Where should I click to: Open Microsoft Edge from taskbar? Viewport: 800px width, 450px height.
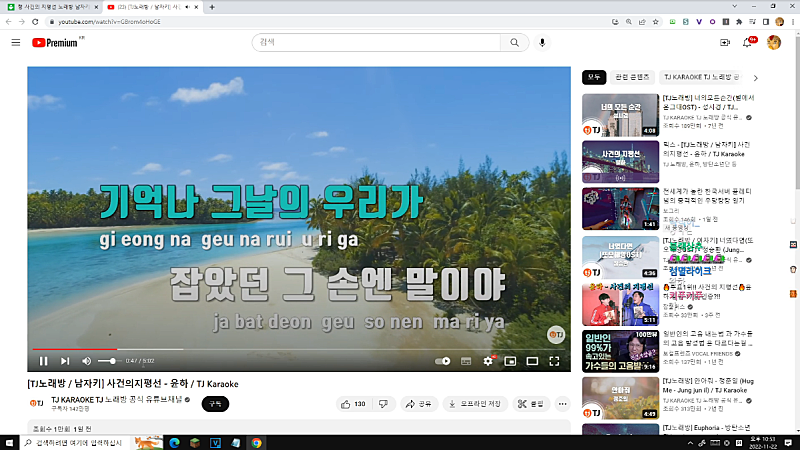tap(174, 443)
